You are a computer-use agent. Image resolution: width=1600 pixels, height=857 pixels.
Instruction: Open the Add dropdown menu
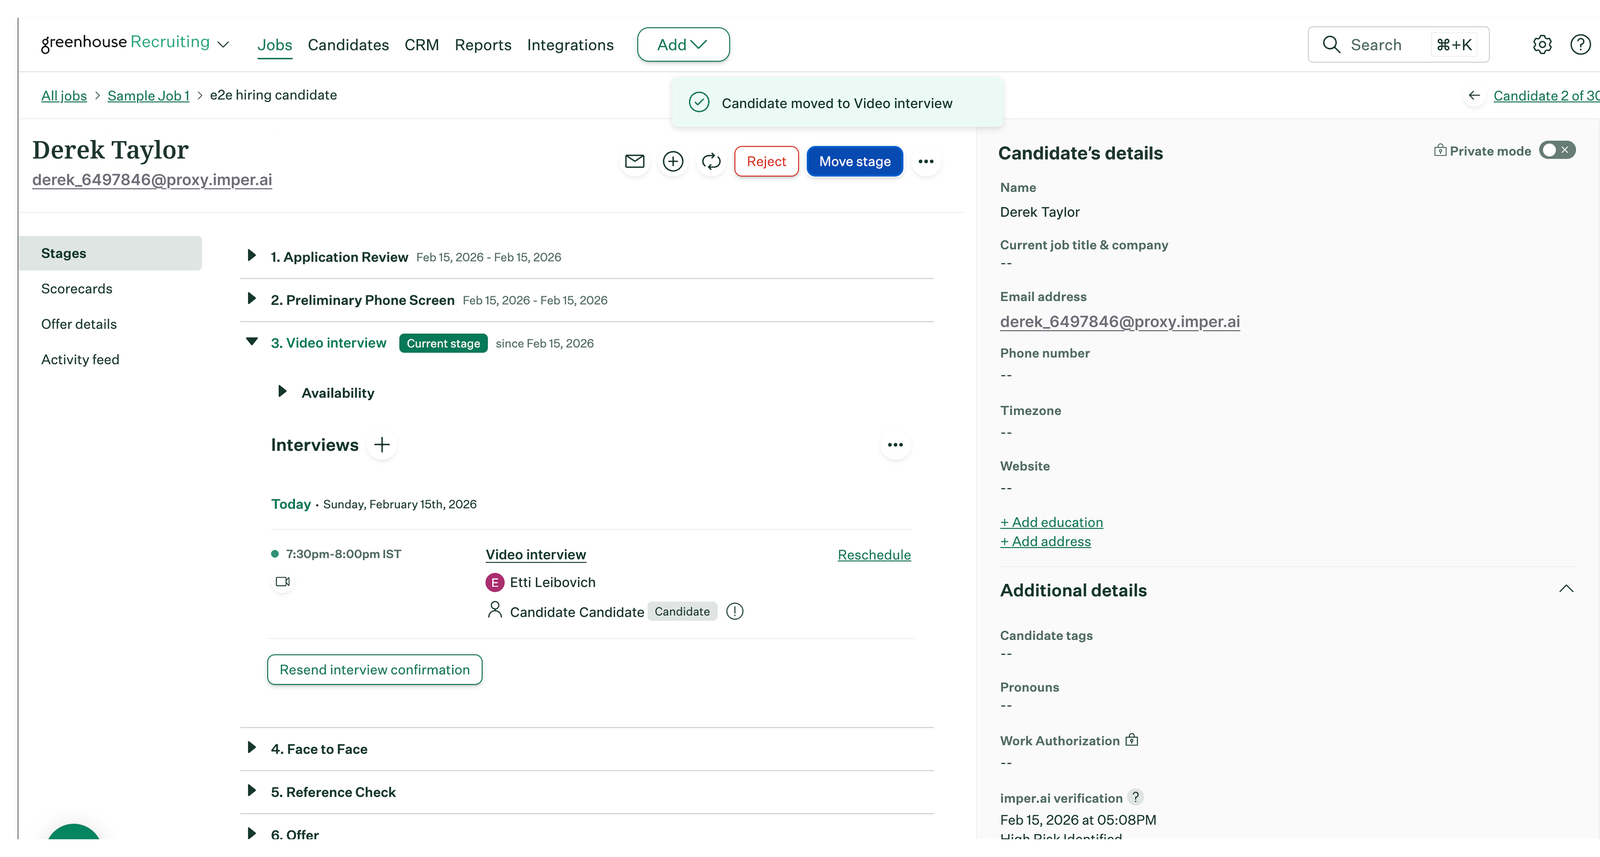click(x=683, y=45)
